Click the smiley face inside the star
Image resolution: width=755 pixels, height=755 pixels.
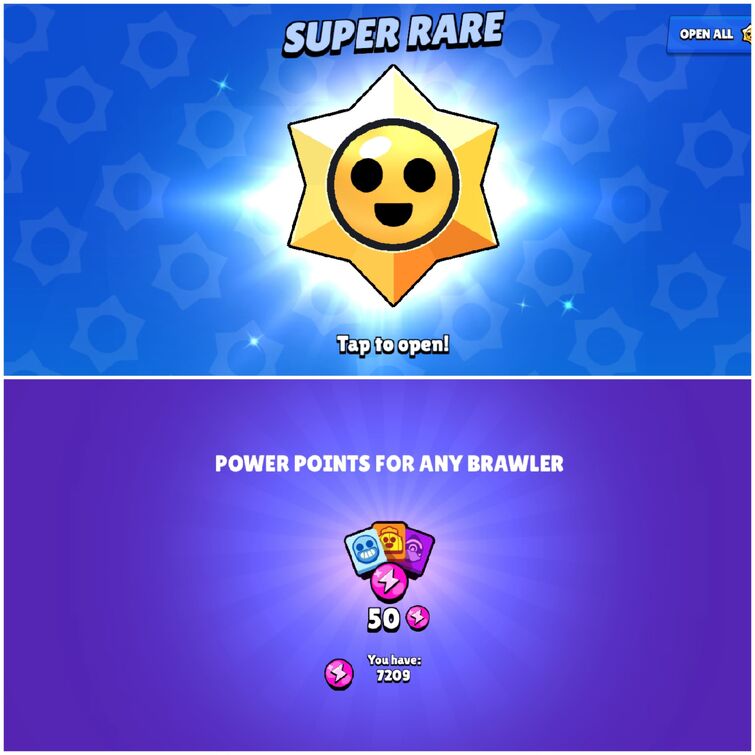(x=393, y=184)
